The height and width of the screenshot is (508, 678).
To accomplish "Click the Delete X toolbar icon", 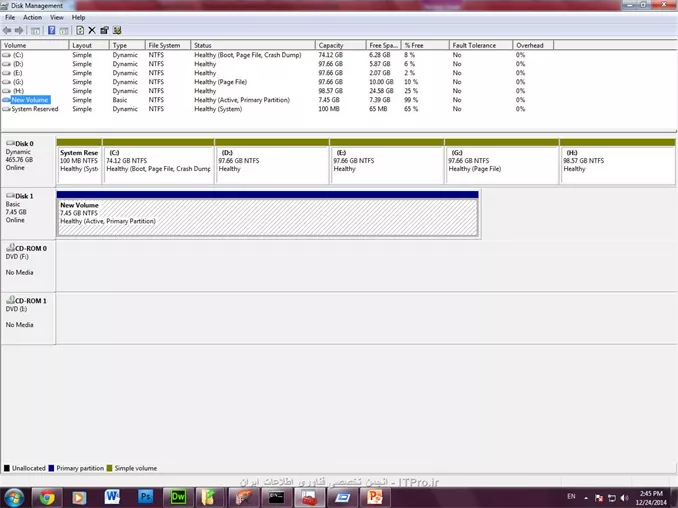I will point(92,30).
